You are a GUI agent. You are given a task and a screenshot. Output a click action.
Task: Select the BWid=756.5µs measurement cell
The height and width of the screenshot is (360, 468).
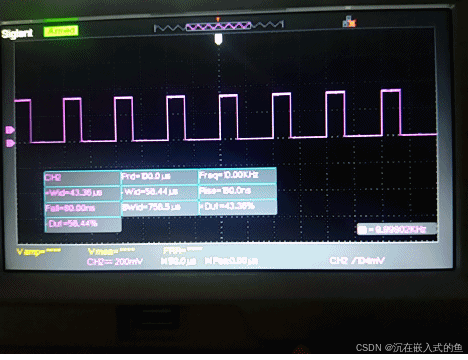pos(159,207)
